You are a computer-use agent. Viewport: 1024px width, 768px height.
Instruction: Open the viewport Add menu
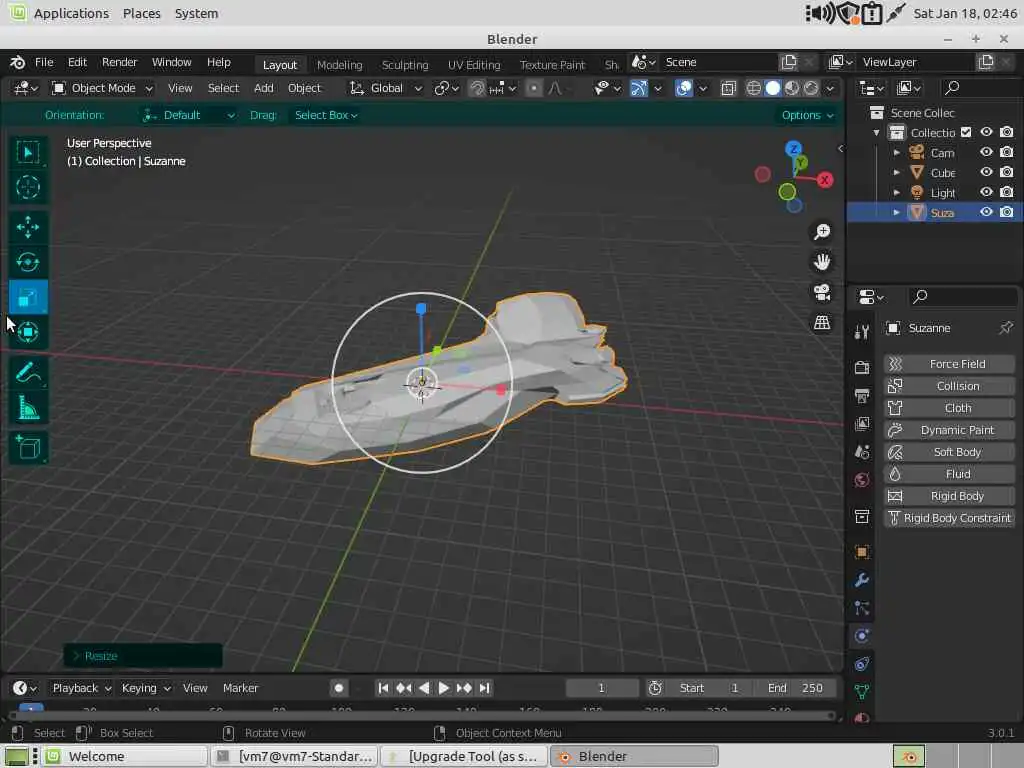263,88
